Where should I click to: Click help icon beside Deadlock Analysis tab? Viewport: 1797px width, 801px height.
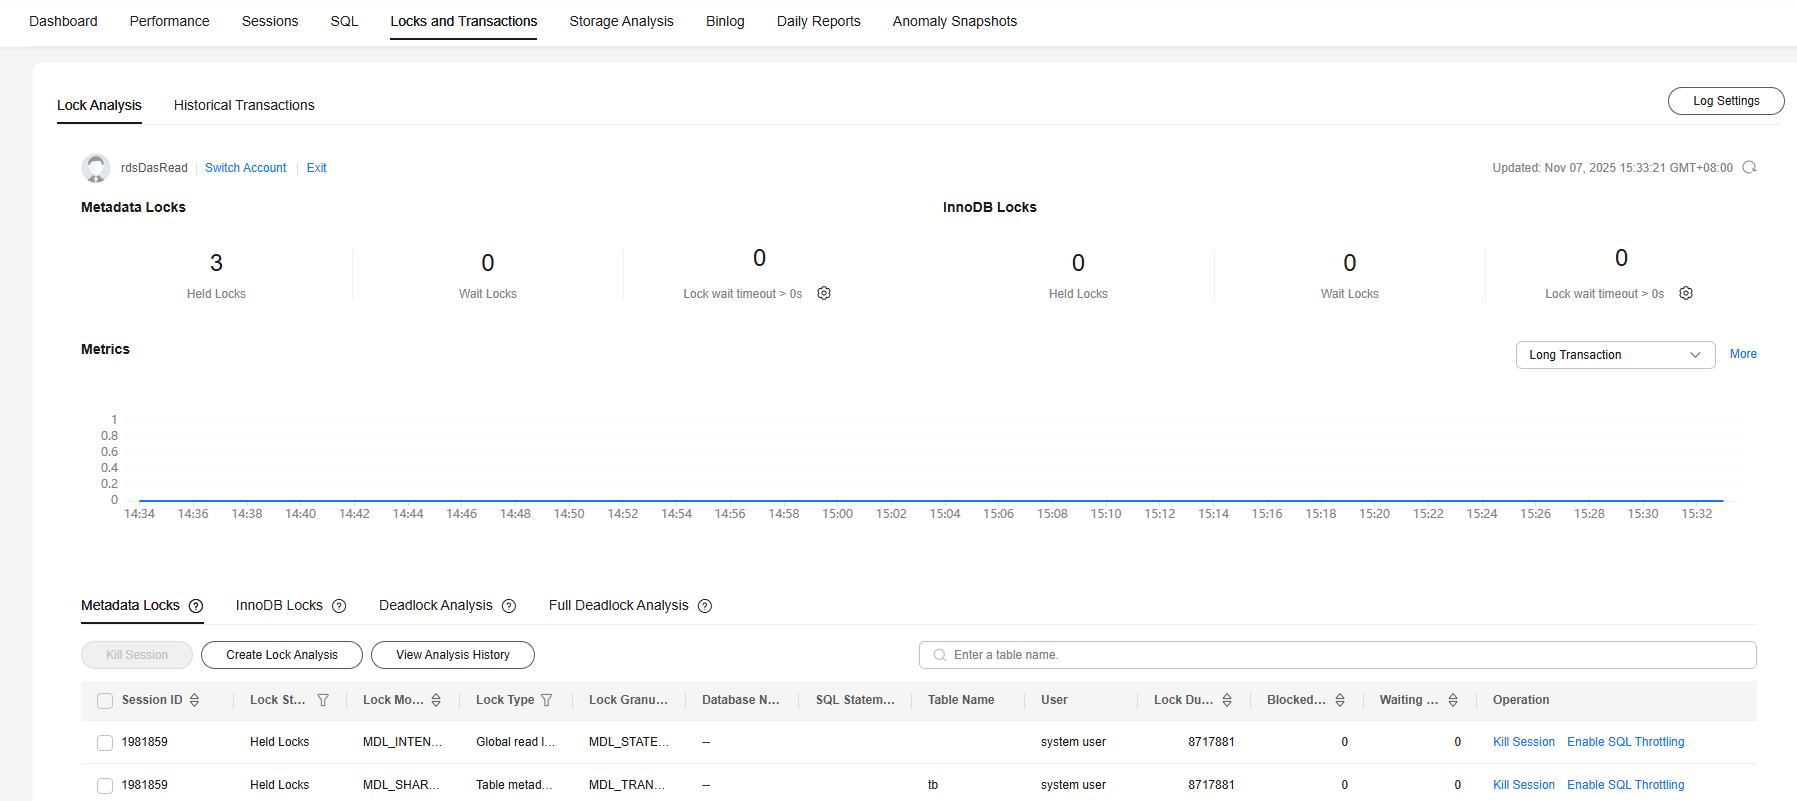[x=509, y=606]
